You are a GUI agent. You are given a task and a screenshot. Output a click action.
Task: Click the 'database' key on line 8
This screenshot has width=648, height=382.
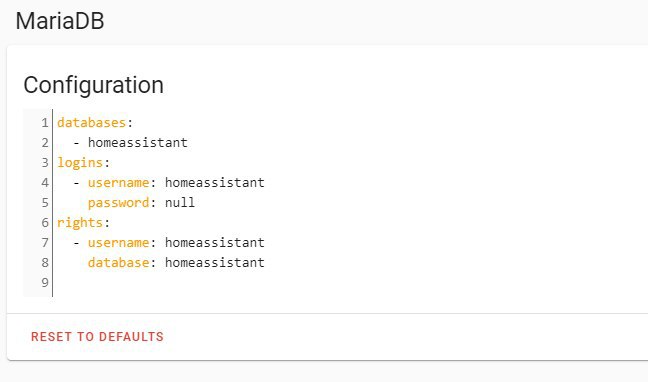point(118,263)
